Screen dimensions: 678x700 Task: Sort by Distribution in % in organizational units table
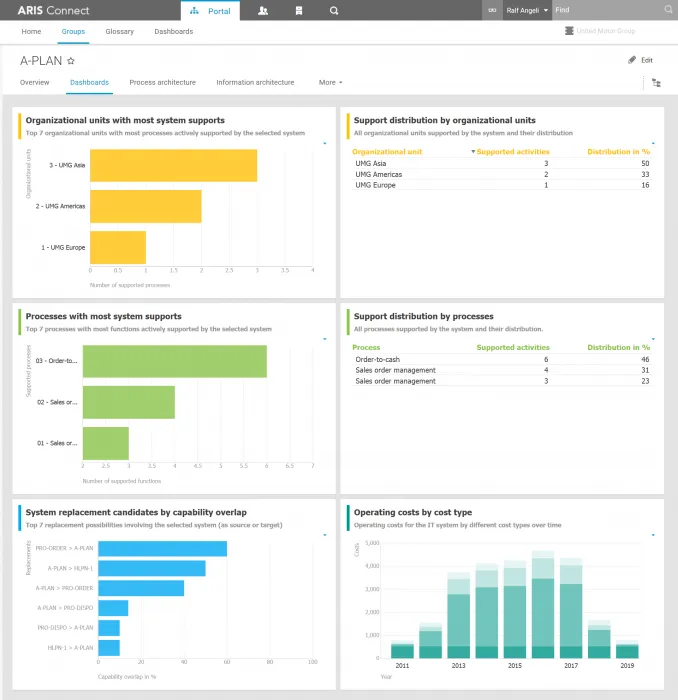coord(618,152)
